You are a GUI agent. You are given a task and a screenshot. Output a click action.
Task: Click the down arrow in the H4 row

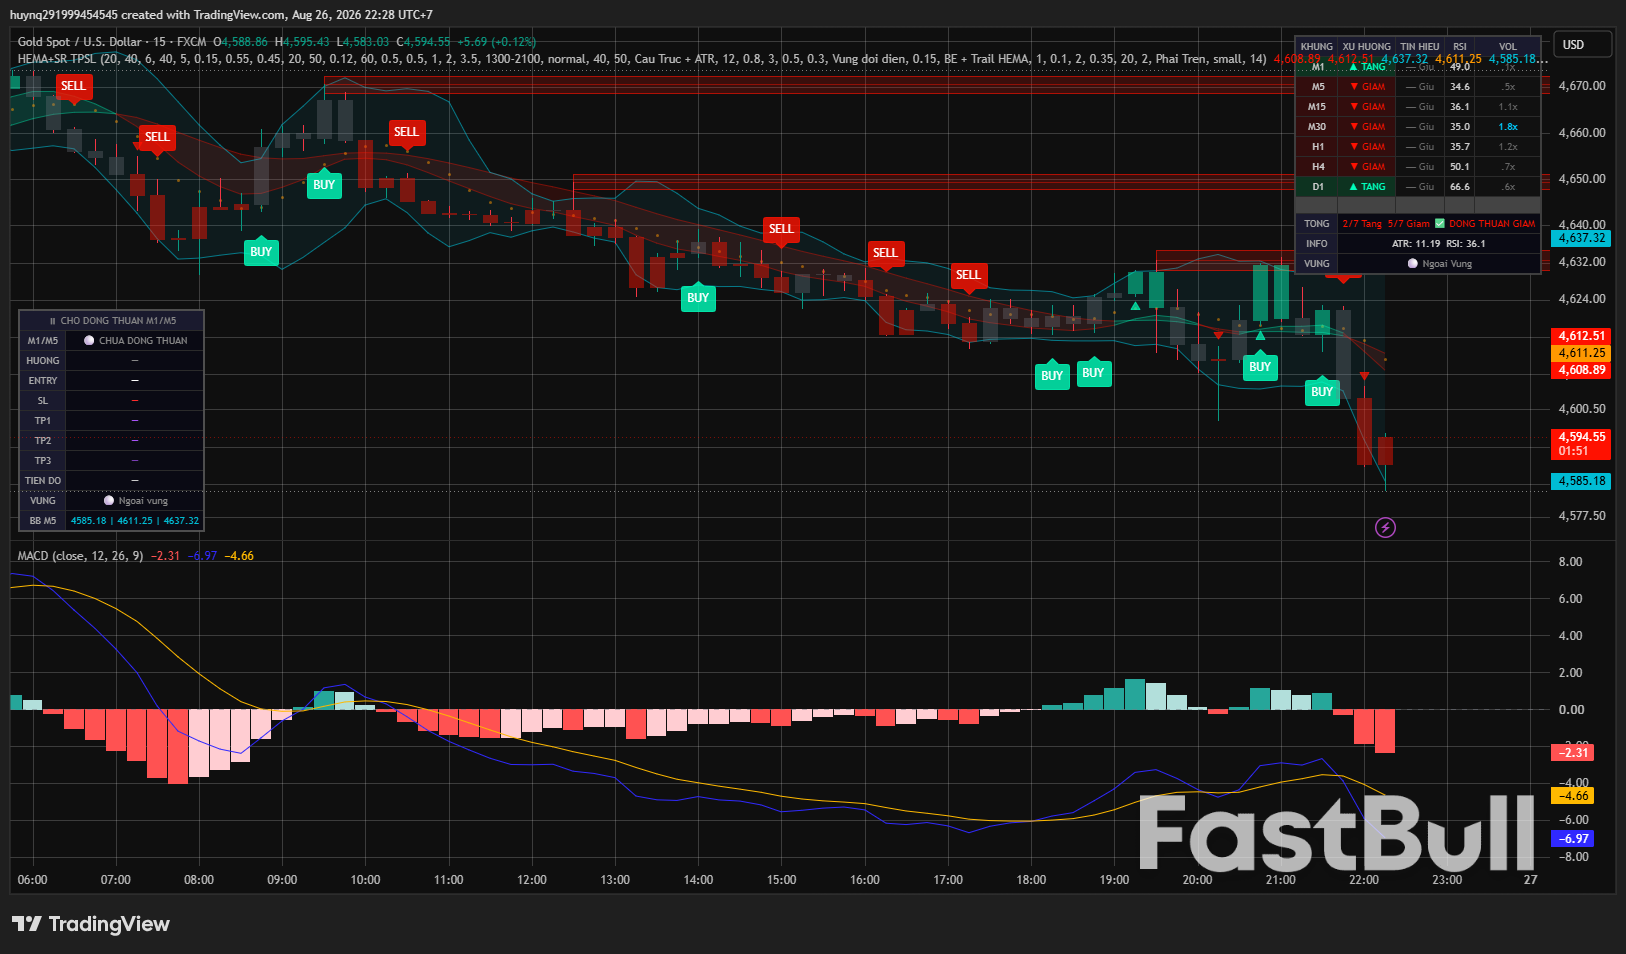click(x=1355, y=167)
